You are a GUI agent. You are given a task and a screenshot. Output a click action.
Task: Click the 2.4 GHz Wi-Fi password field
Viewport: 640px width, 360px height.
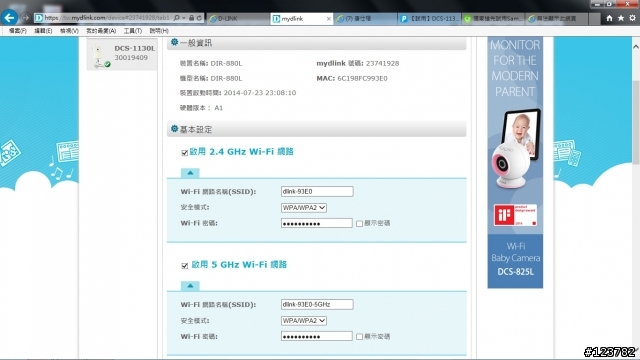tap(316, 223)
